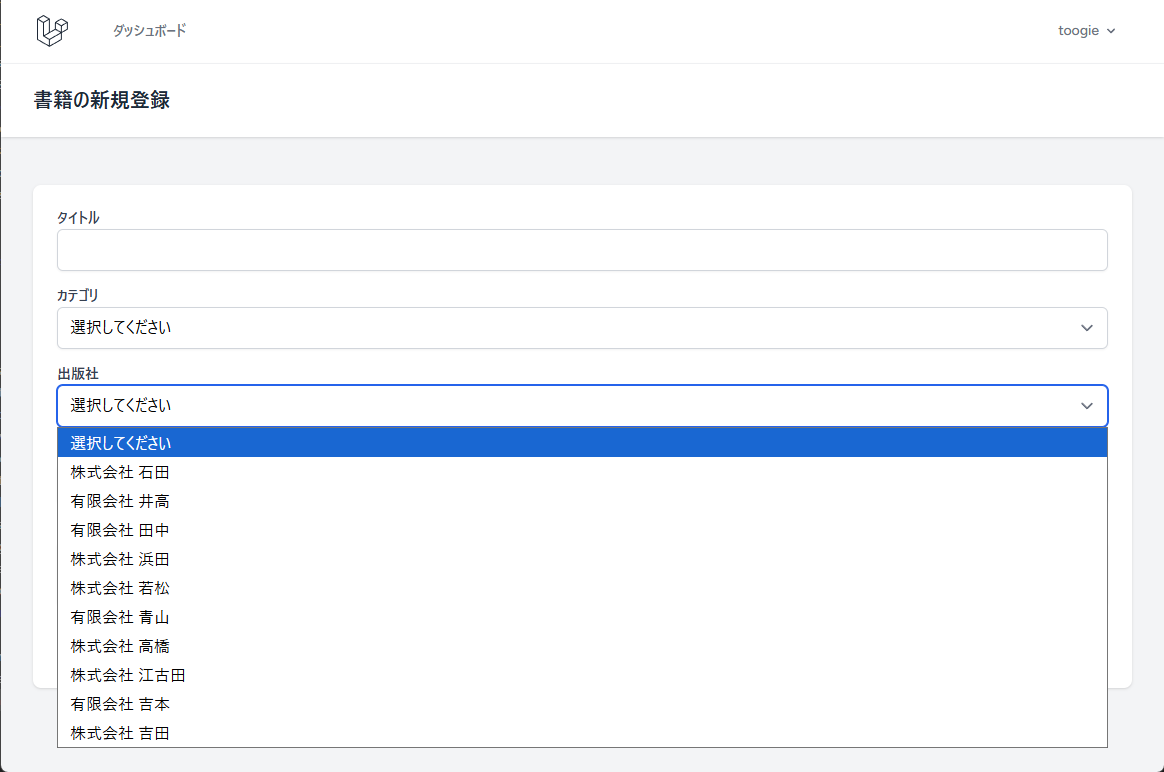Click the chevron next to toogie

tap(1110, 31)
